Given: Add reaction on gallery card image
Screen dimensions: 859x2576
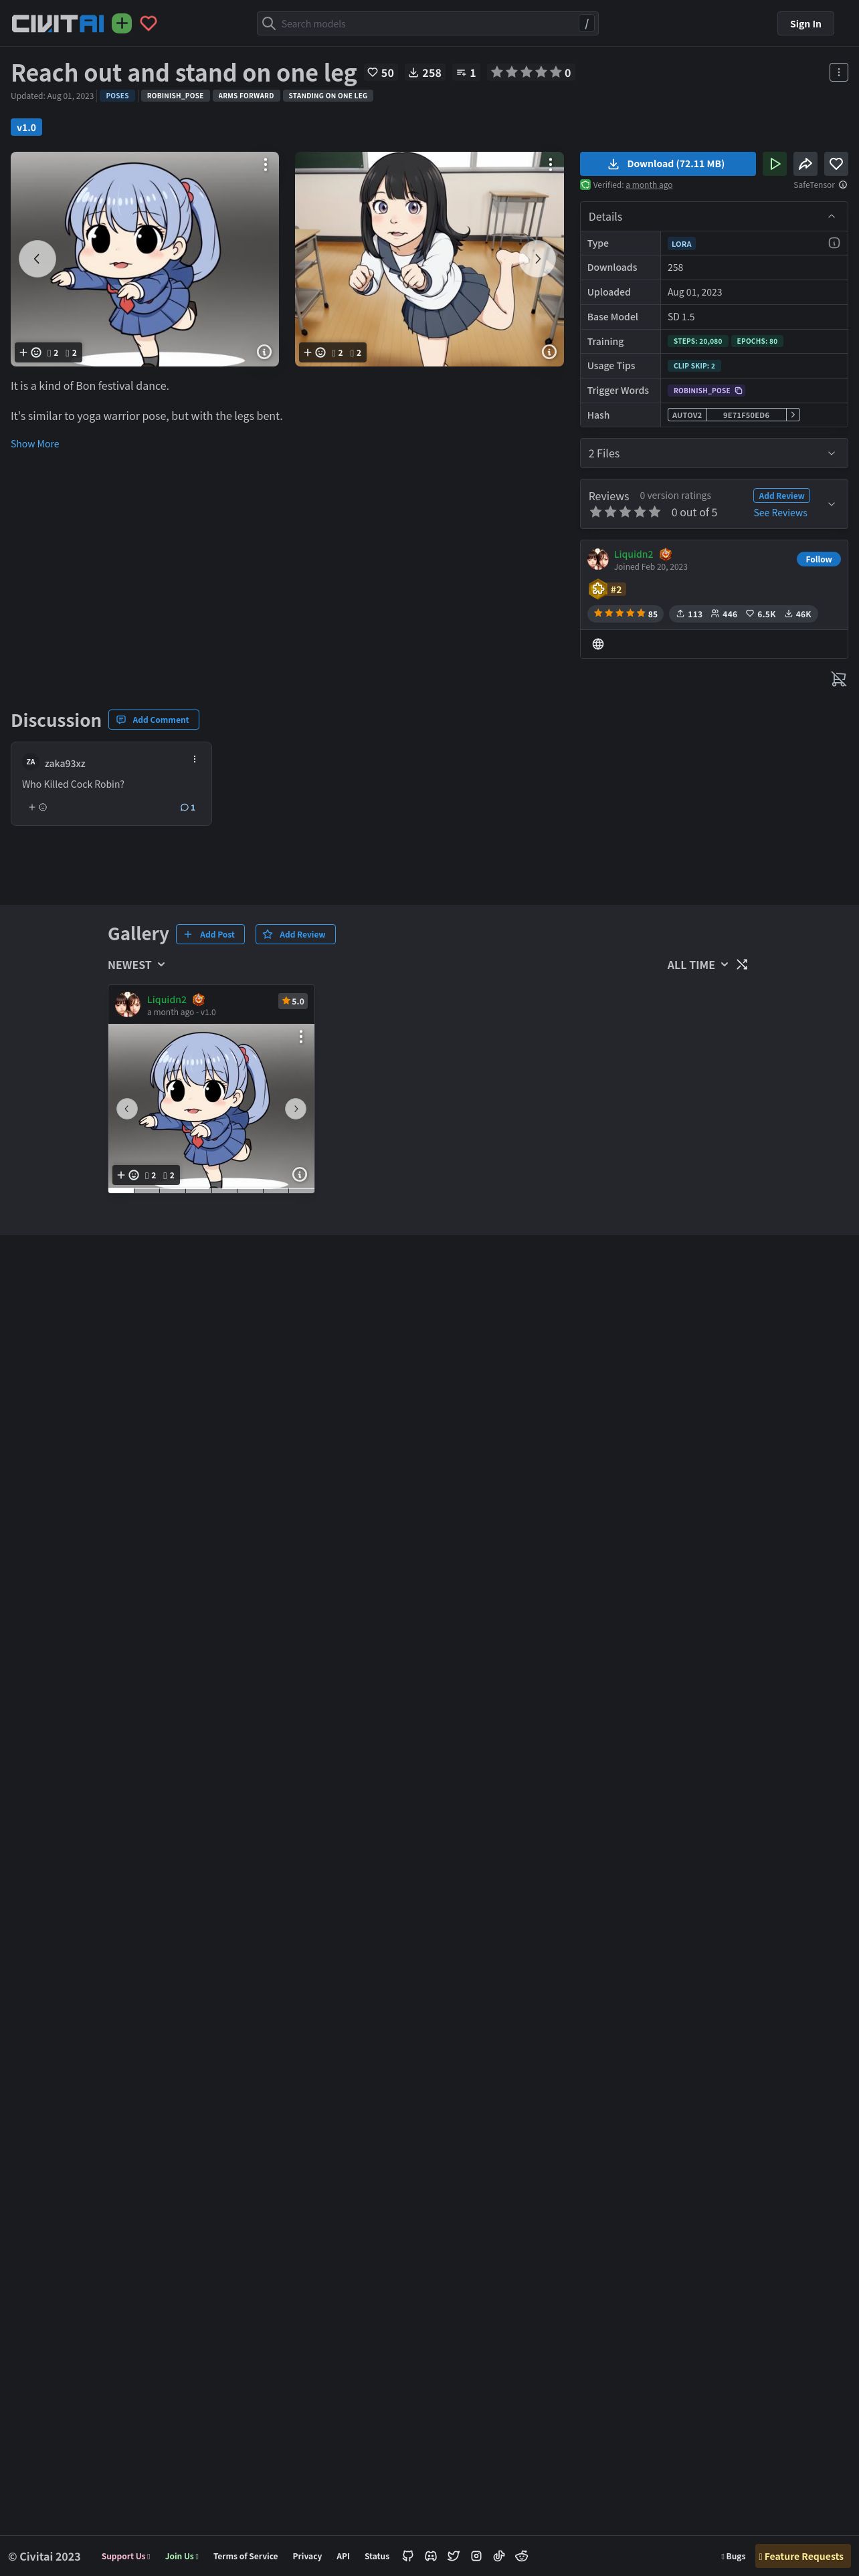Looking at the screenshot, I should click(128, 1175).
